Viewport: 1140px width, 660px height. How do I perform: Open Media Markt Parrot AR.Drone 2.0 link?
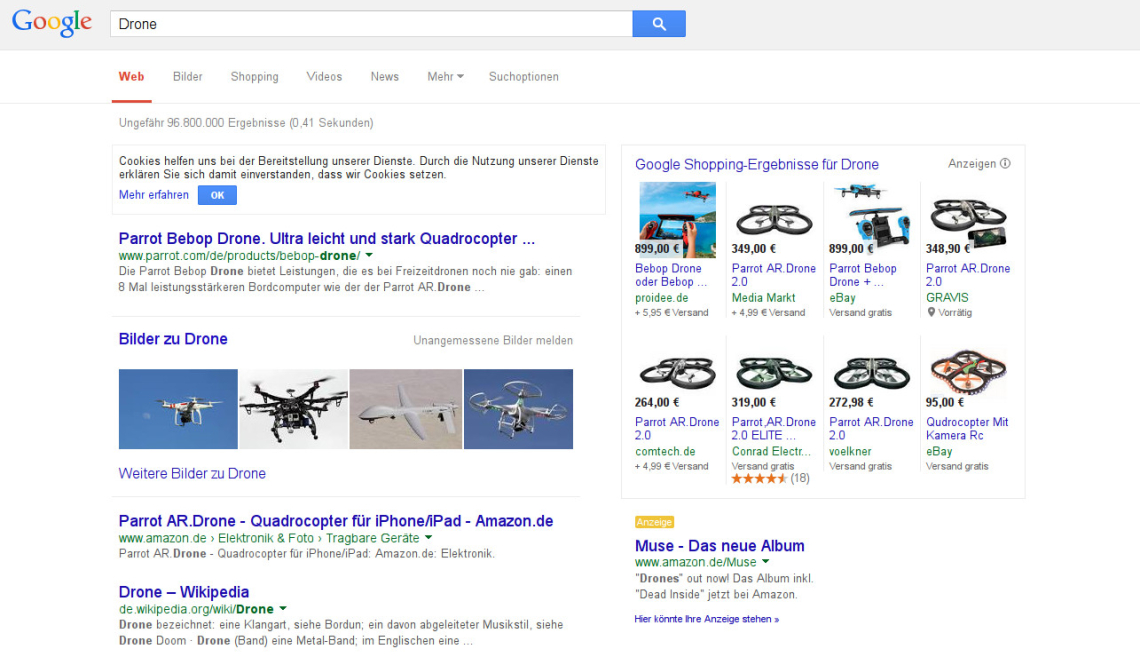coord(774,275)
